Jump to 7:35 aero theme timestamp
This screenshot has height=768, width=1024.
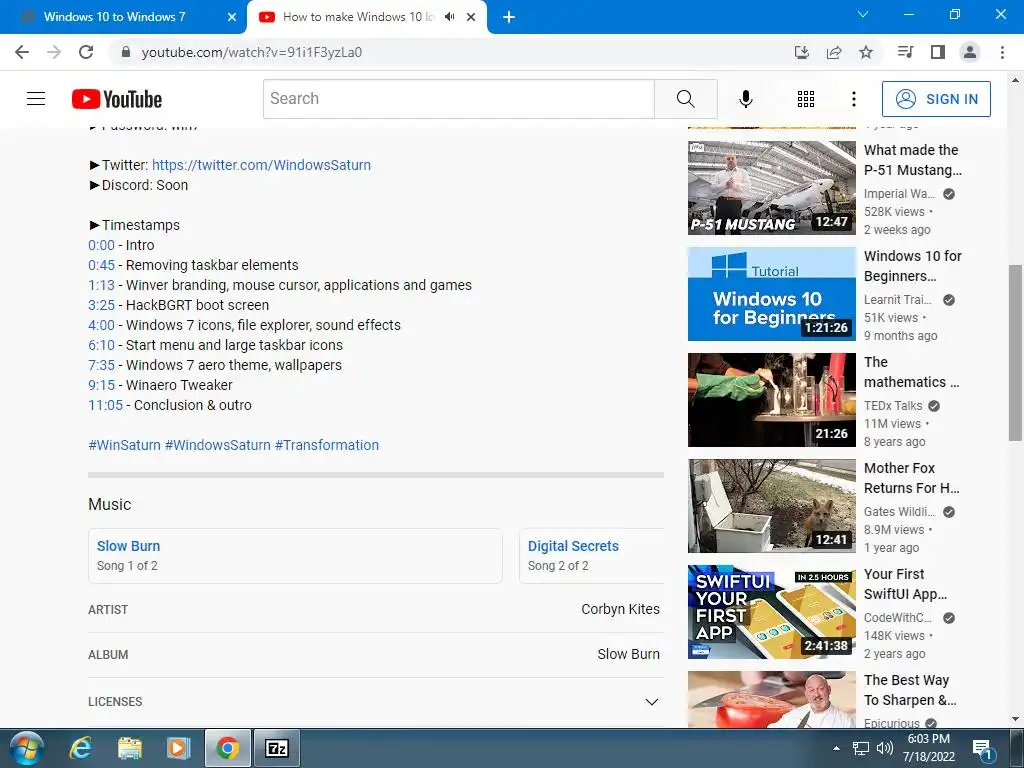(101, 365)
